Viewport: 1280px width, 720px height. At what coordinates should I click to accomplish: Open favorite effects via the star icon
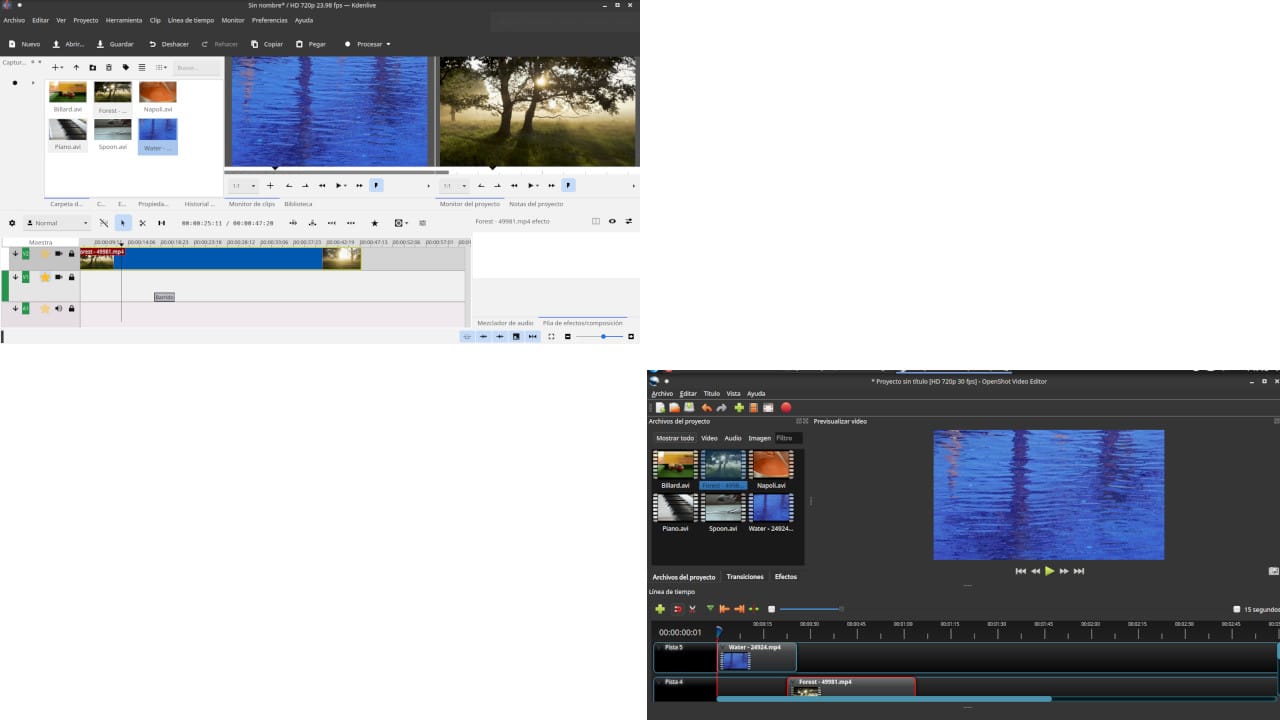(374, 223)
